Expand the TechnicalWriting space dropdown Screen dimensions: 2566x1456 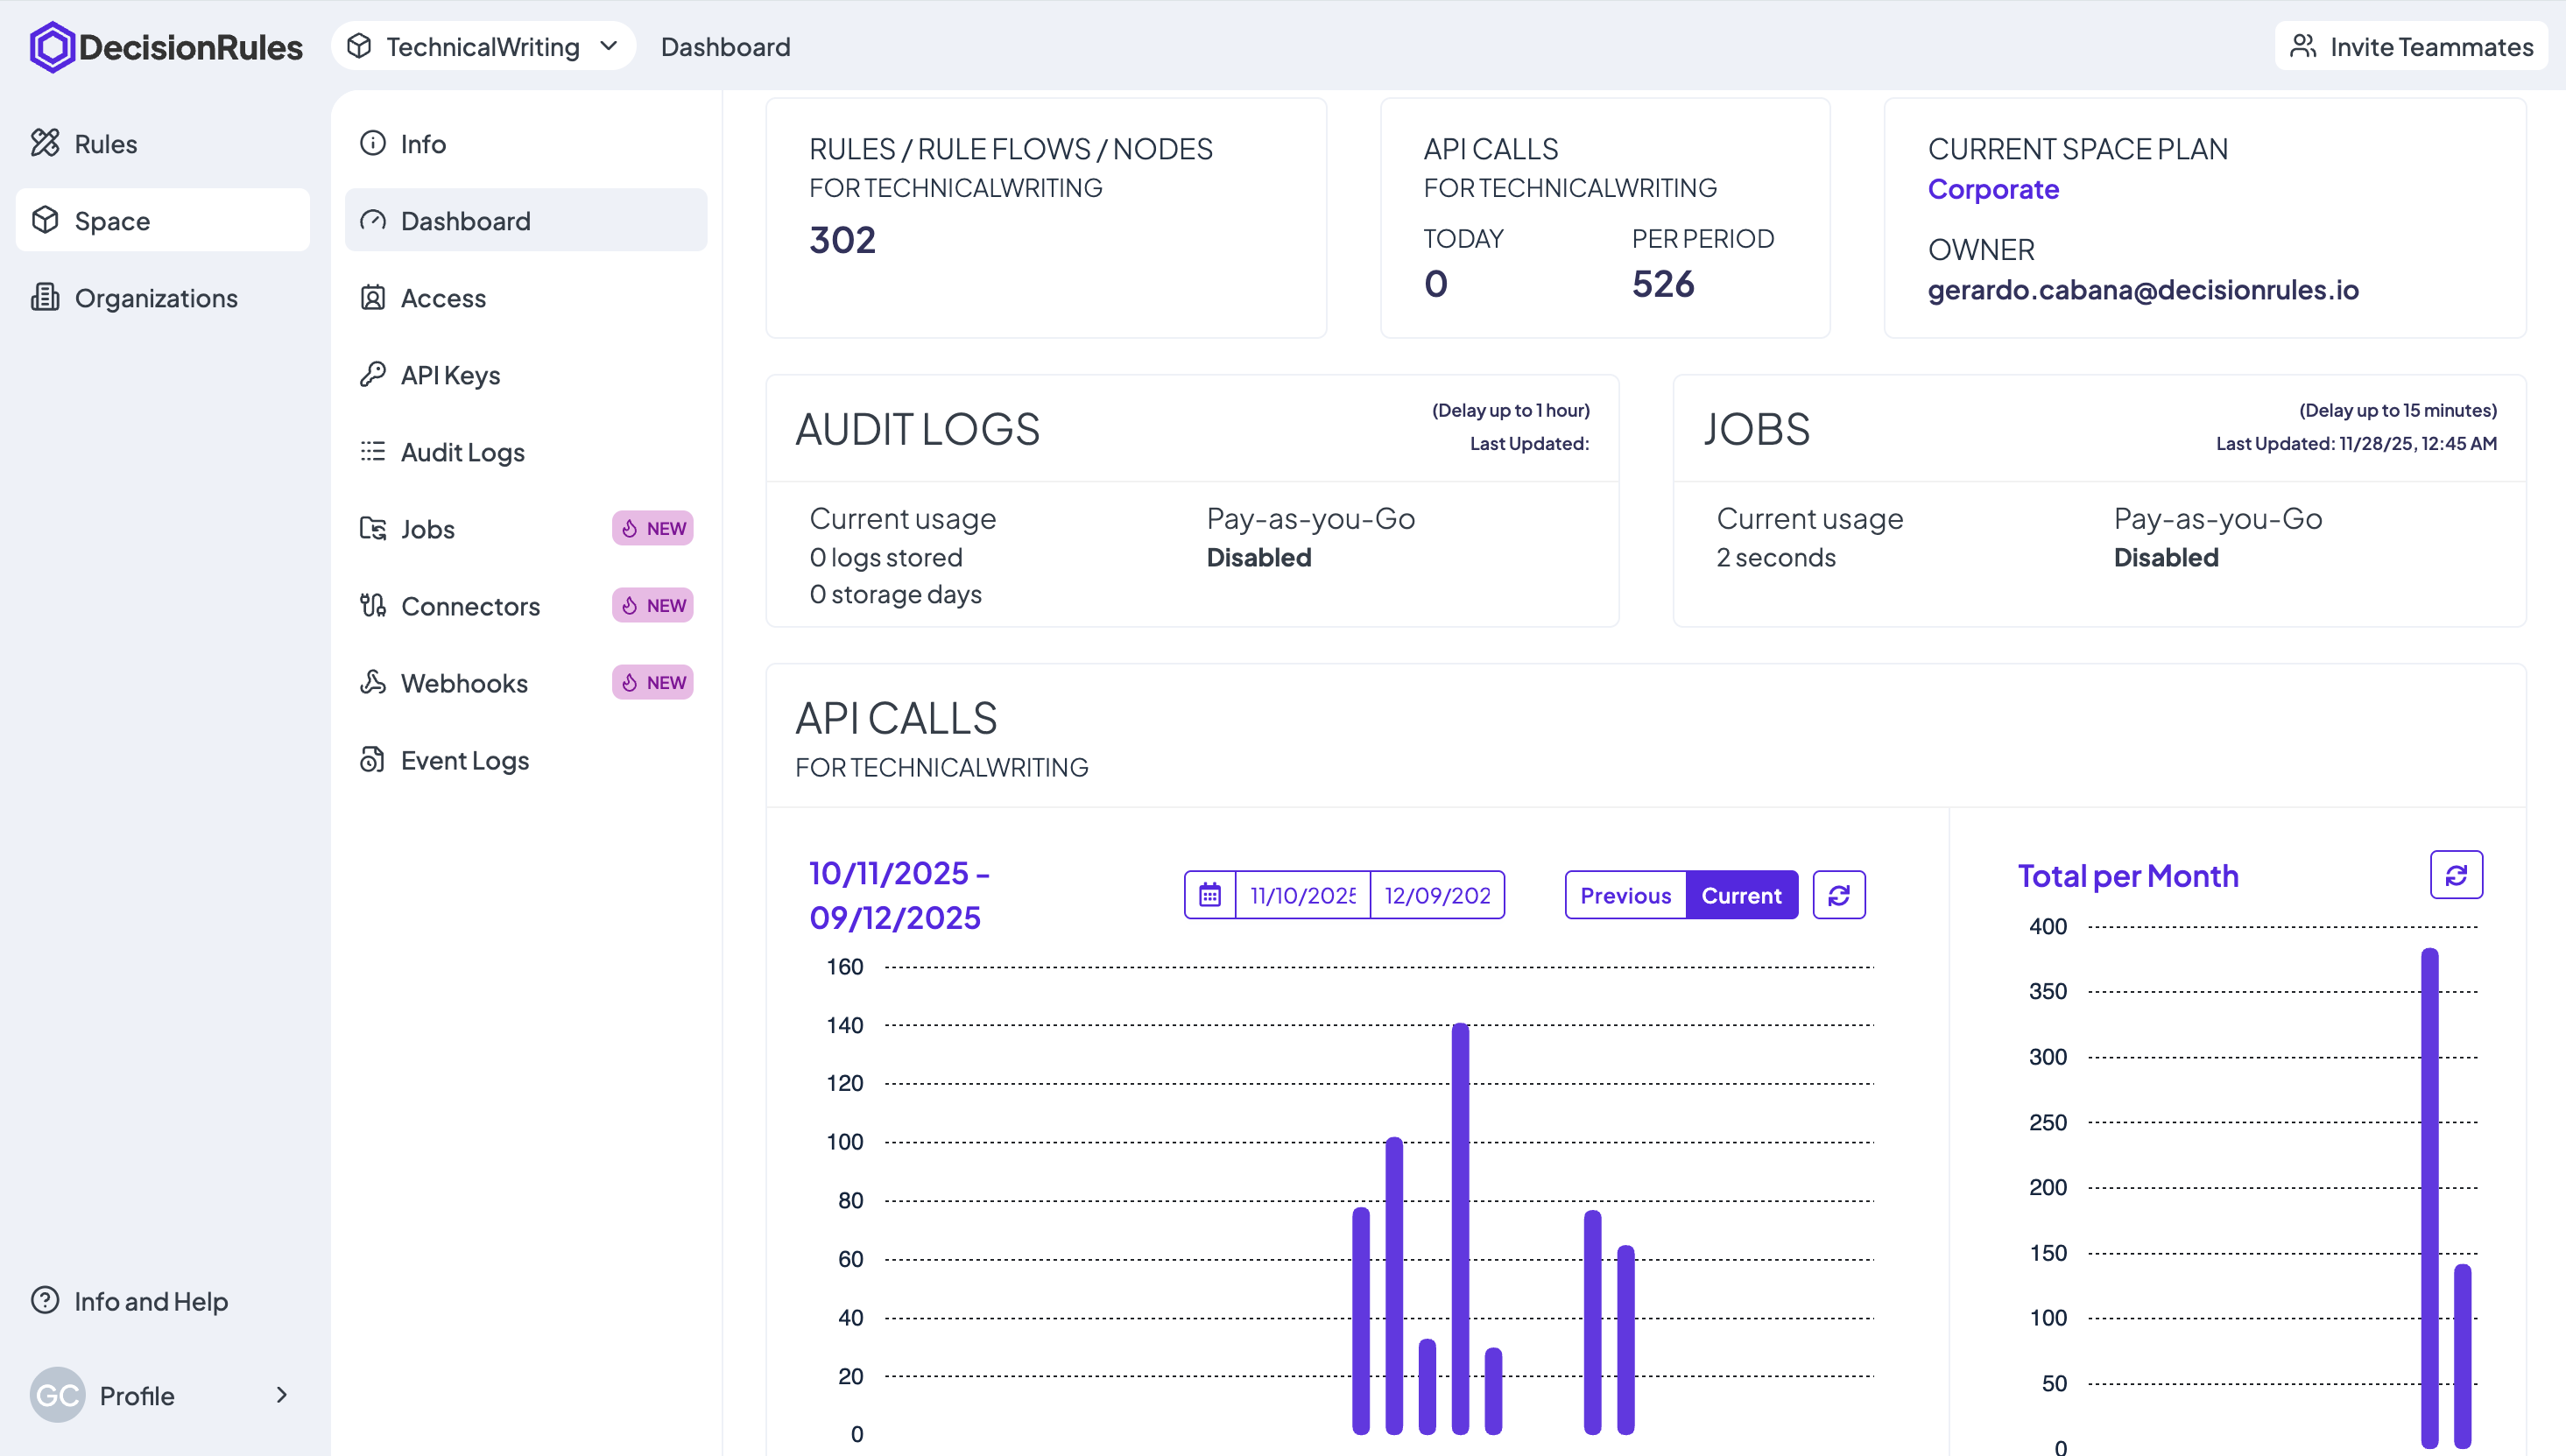coord(483,47)
